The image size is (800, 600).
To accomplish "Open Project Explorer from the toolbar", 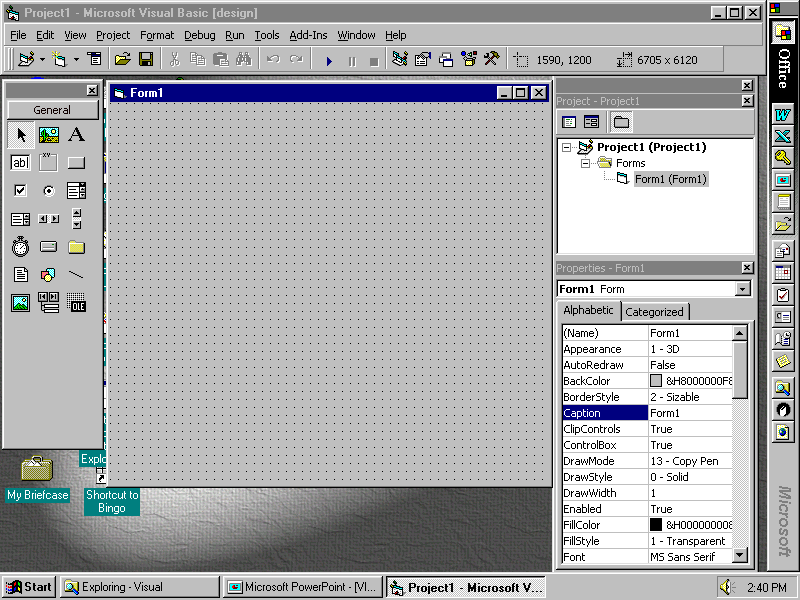I will [x=400, y=60].
